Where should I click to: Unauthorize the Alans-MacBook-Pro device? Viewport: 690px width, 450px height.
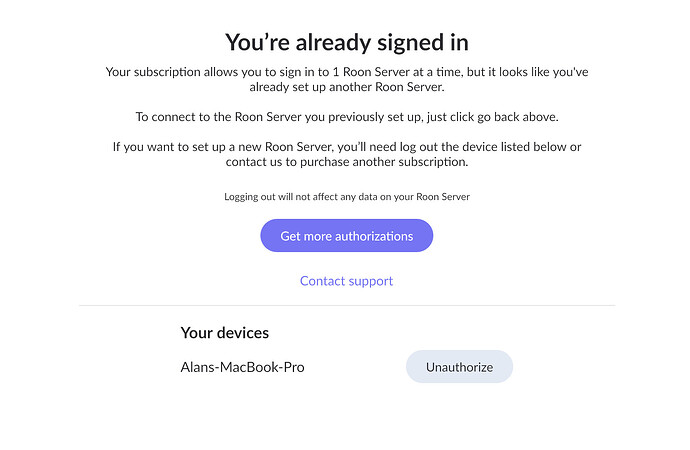pyautogui.click(x=459, y=366)
